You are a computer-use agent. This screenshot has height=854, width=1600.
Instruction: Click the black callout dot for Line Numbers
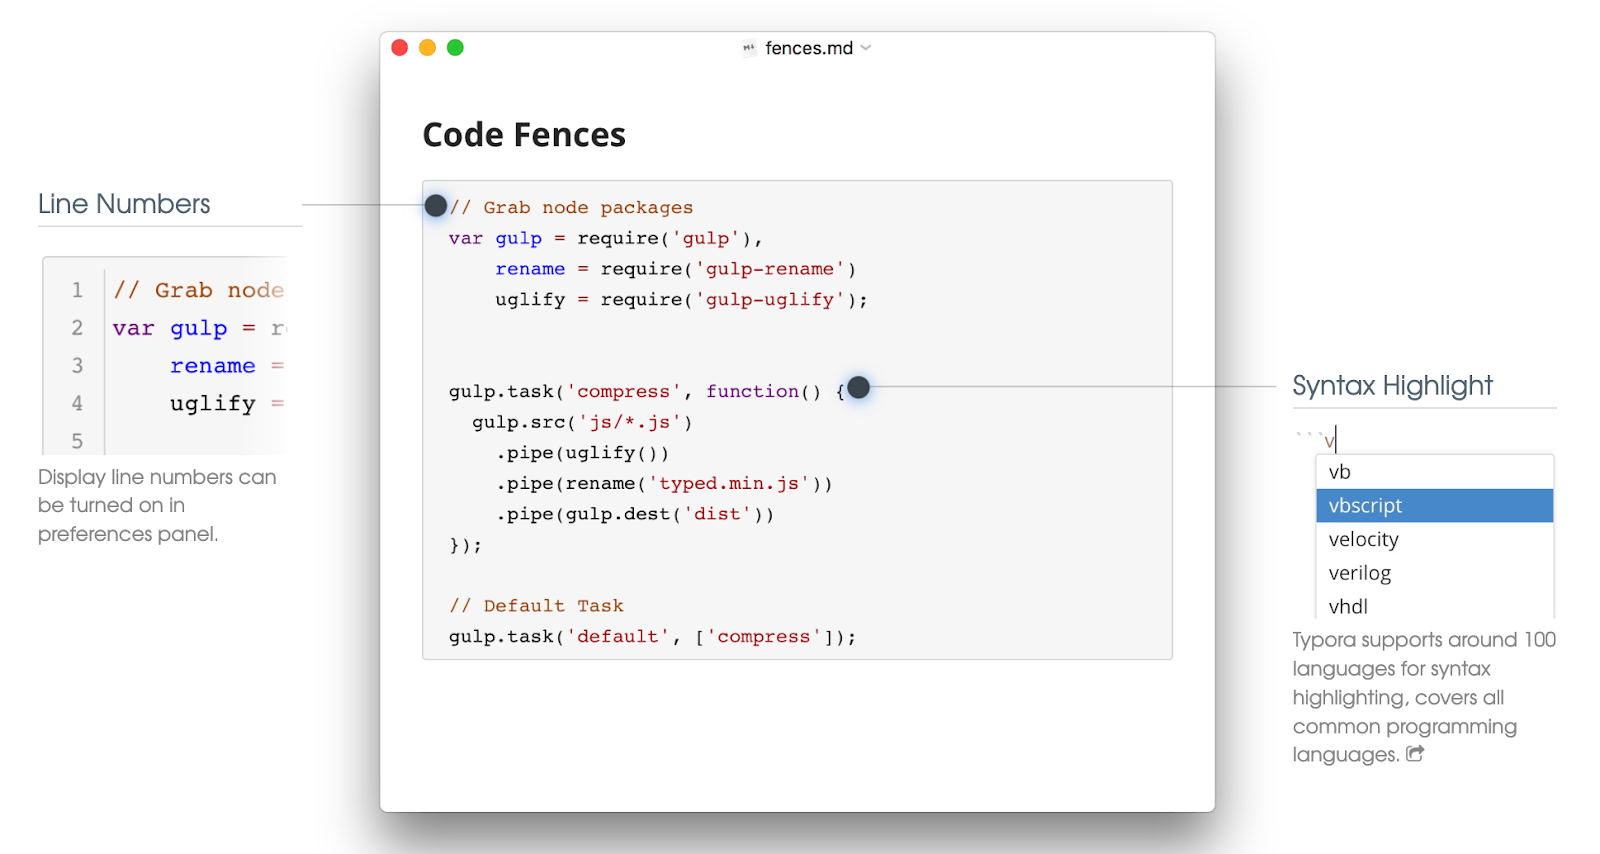coord(435,205)
